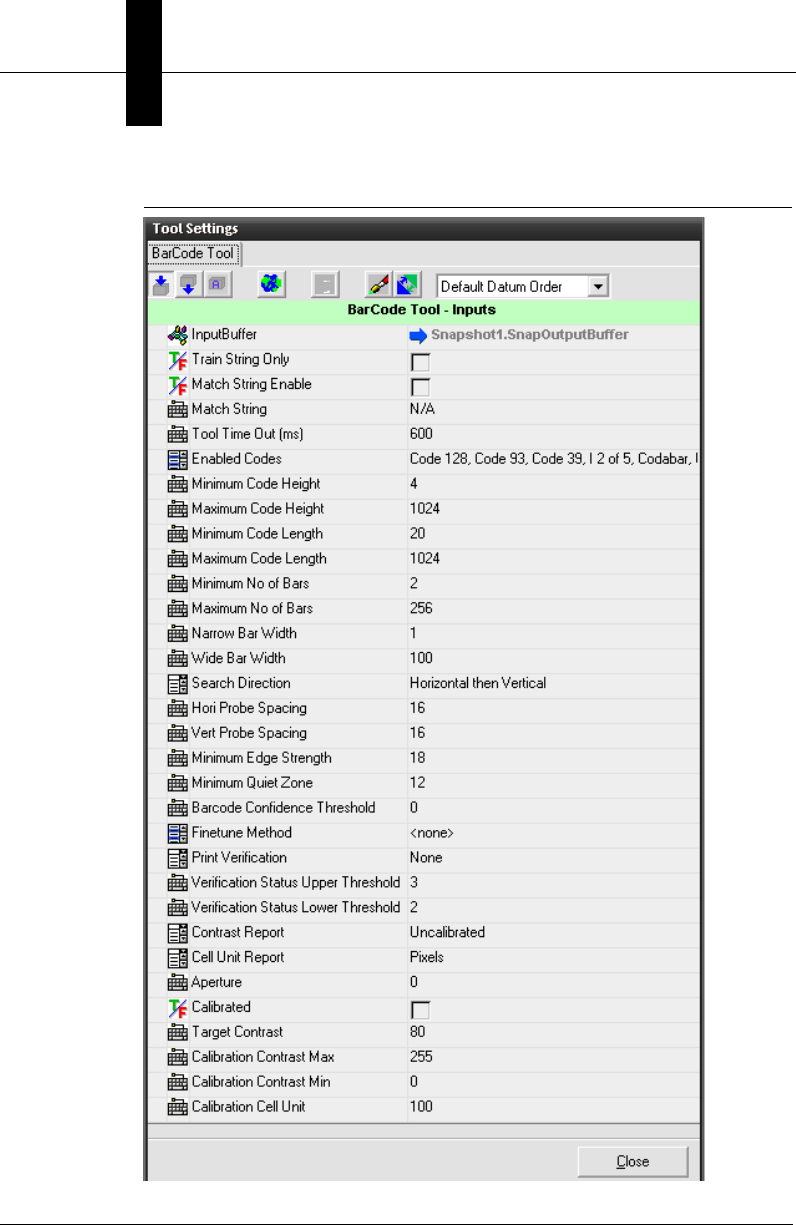Select the Finetune Method value <none>
796x1225 pixels.
431,833
